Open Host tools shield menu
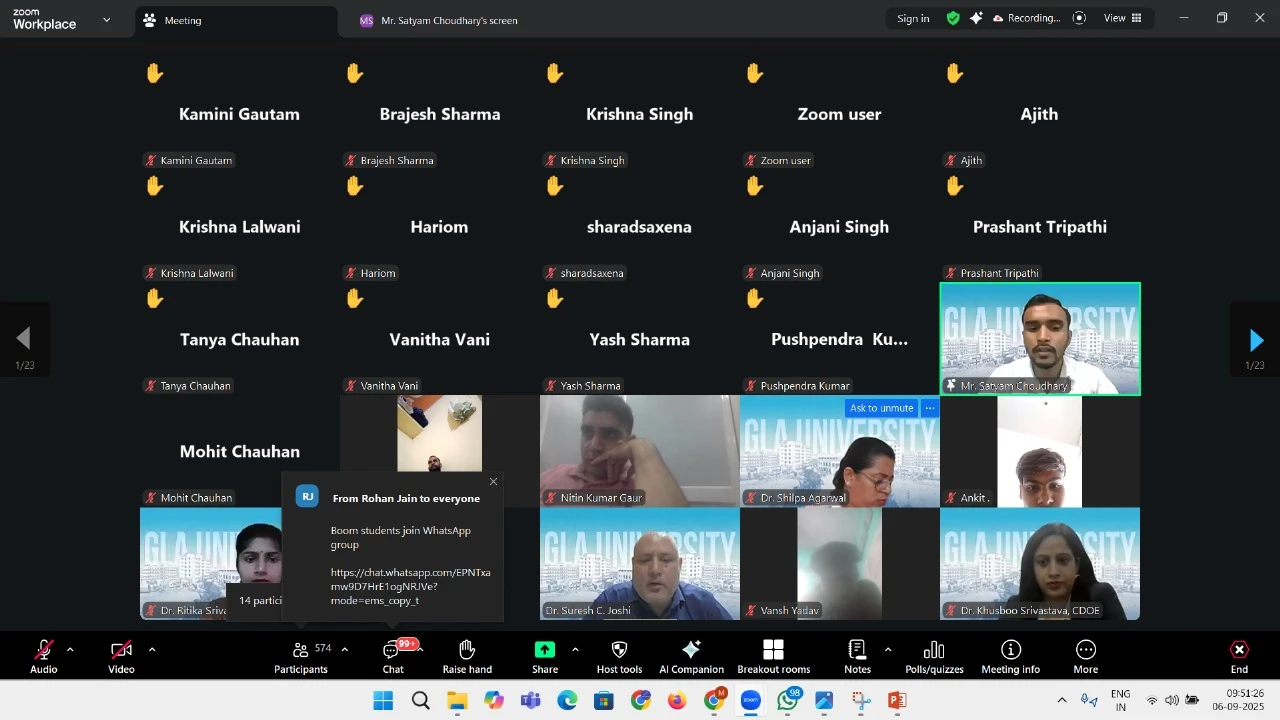 tap(619, 657)
